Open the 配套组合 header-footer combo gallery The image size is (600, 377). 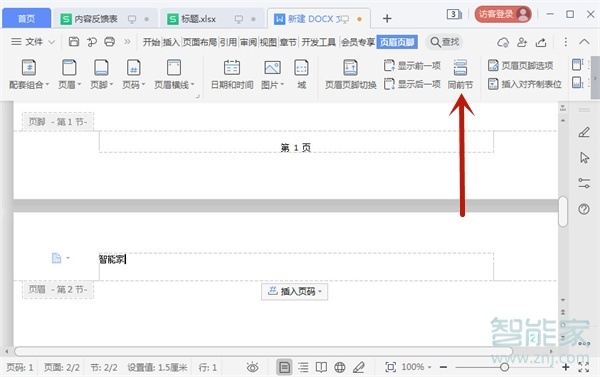(29, 75)
